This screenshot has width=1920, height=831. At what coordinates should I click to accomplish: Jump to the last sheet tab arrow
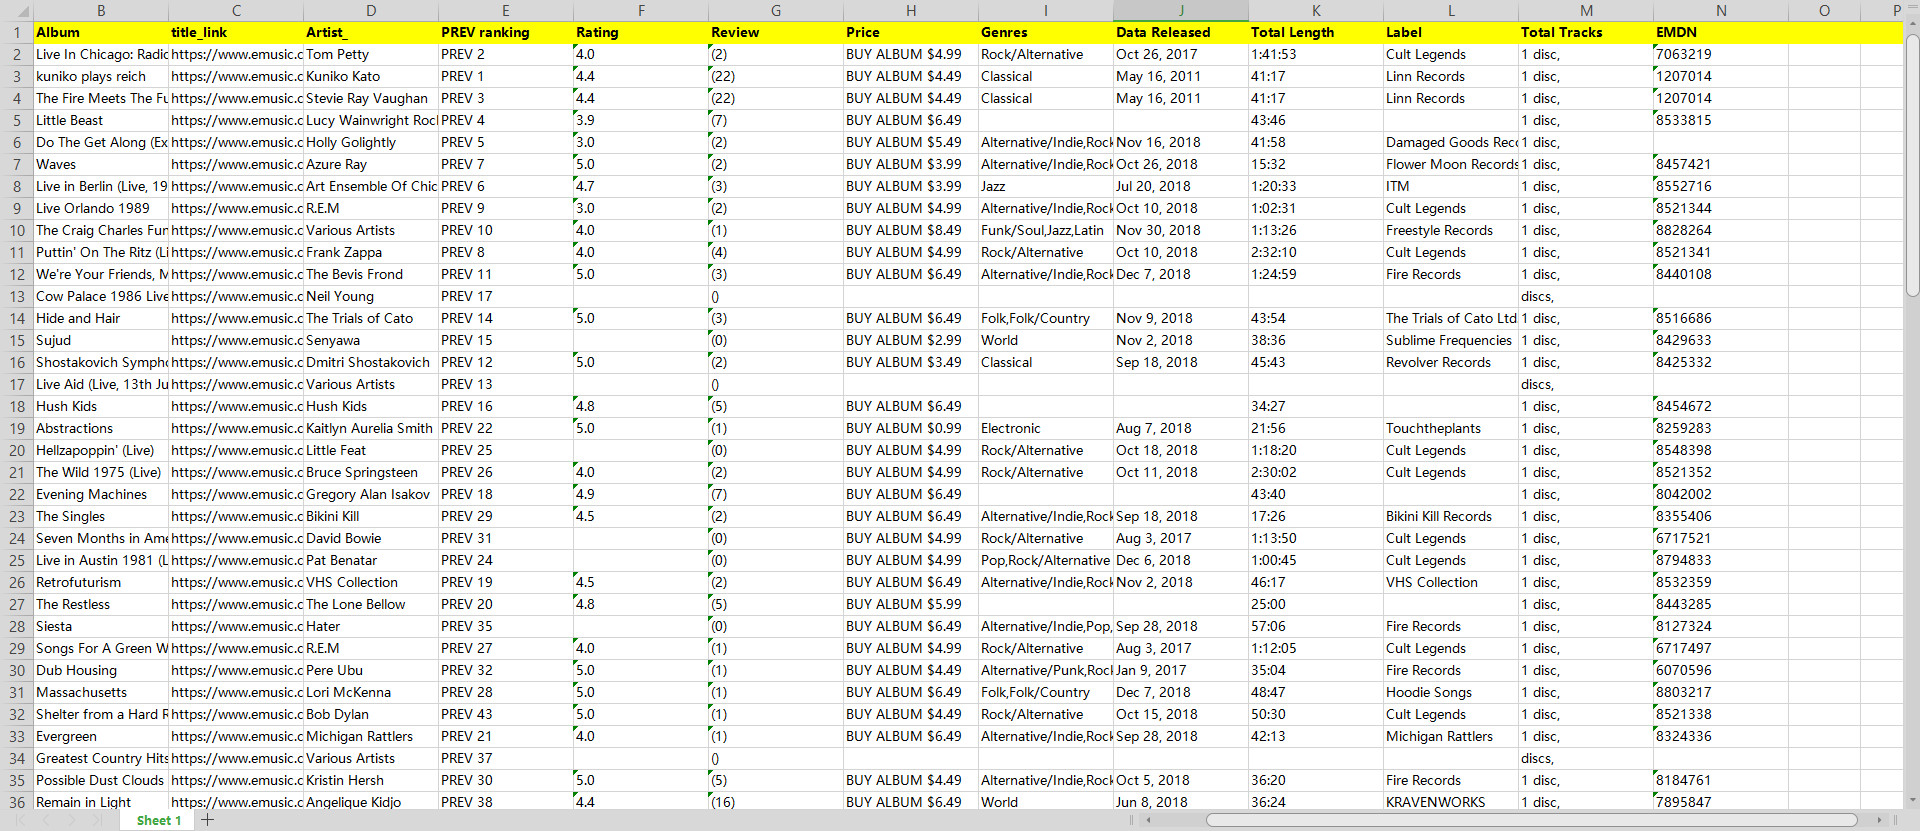(x=97, y=820)
